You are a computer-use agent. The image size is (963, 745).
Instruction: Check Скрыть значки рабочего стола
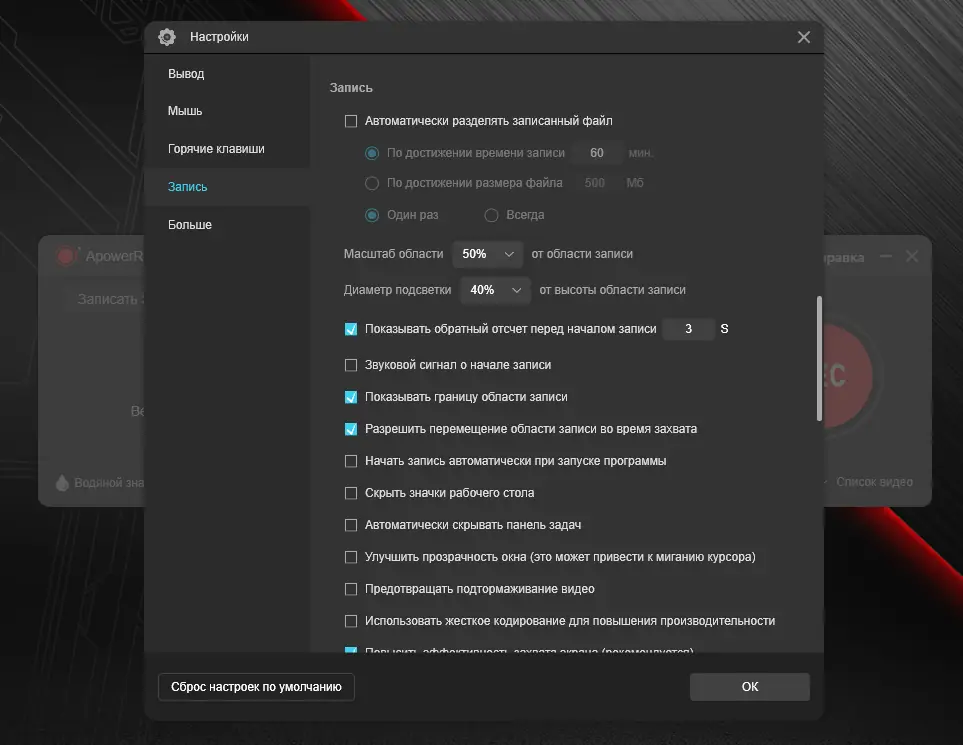[351, 493]
